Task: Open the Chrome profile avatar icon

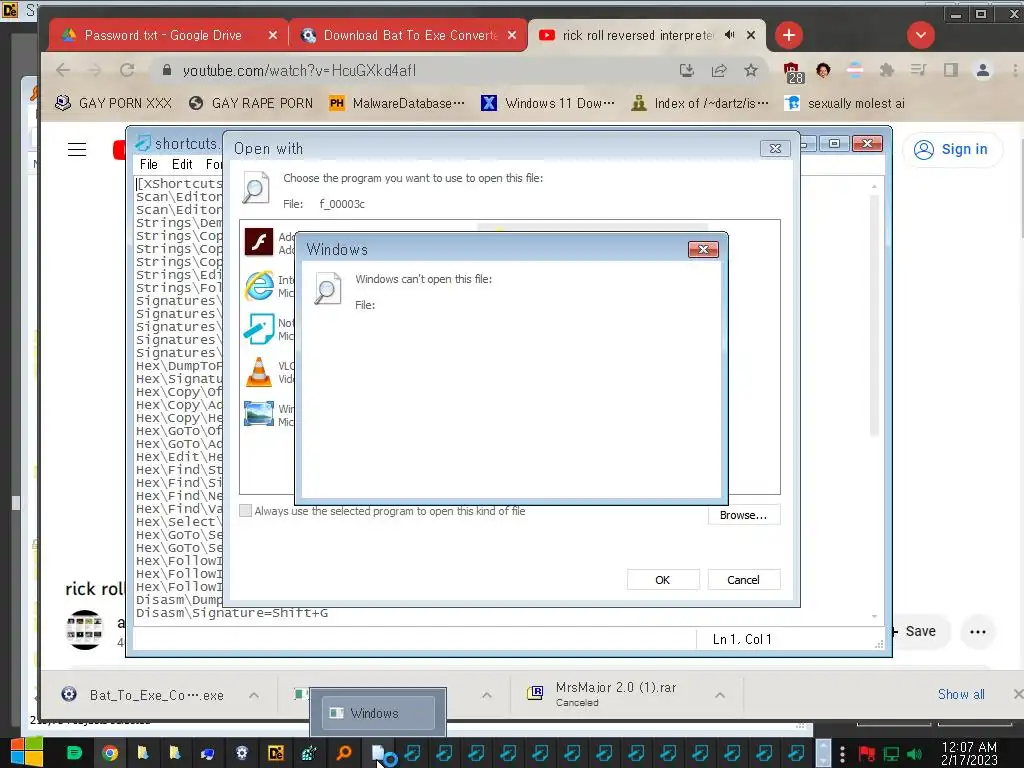Action: [x=983, y=70]
